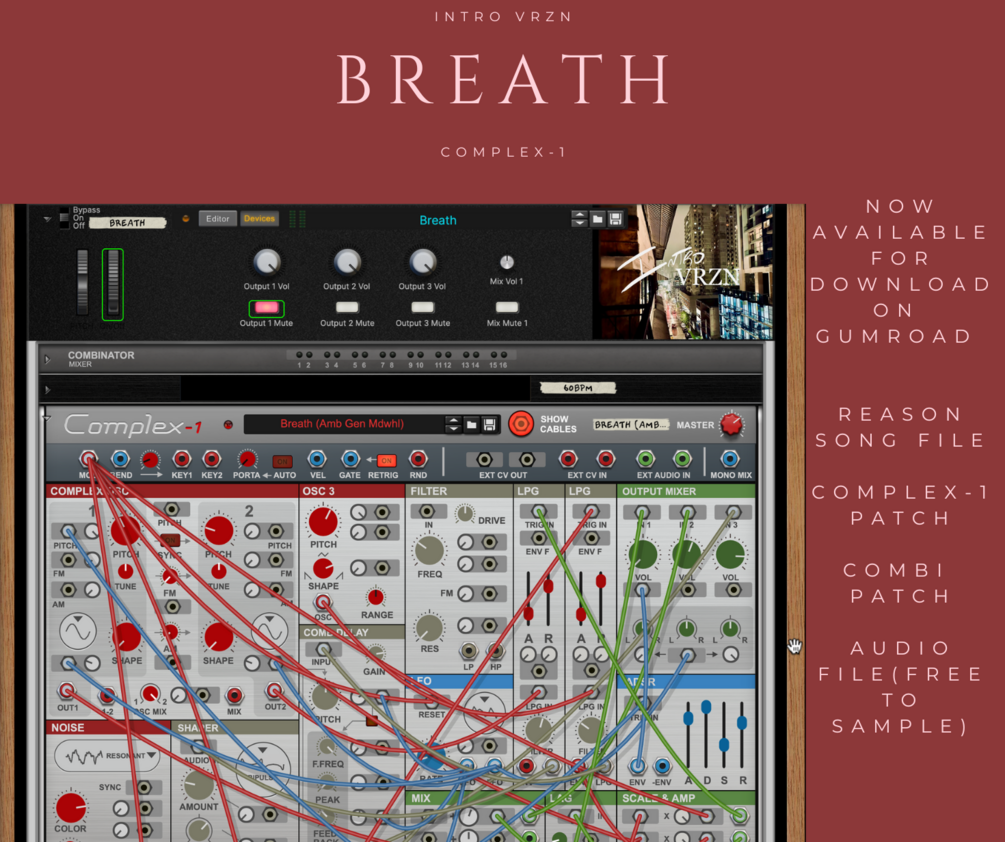
Task: Click the Show Cables round button
Action: tap(520, 424)
